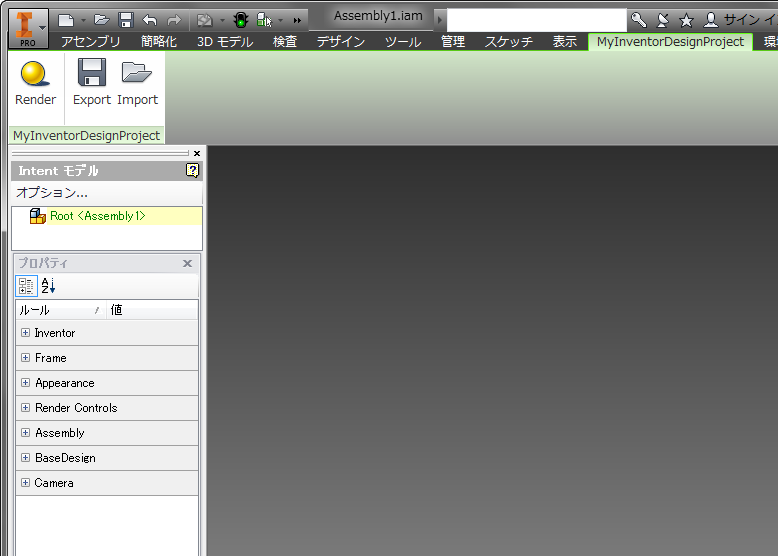Click the ルール column header
Viewport: 778px width, 556px height.
(61, 310)
